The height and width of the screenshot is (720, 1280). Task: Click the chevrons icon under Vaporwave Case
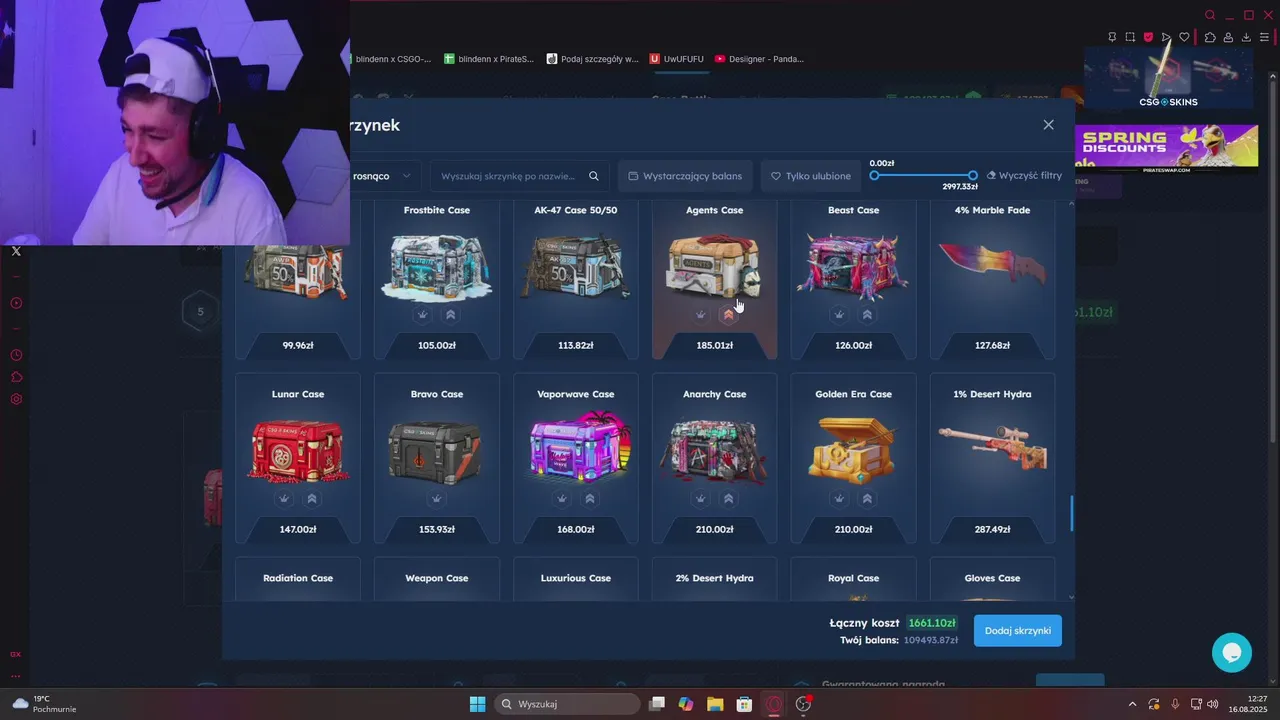tap(590, 498)
